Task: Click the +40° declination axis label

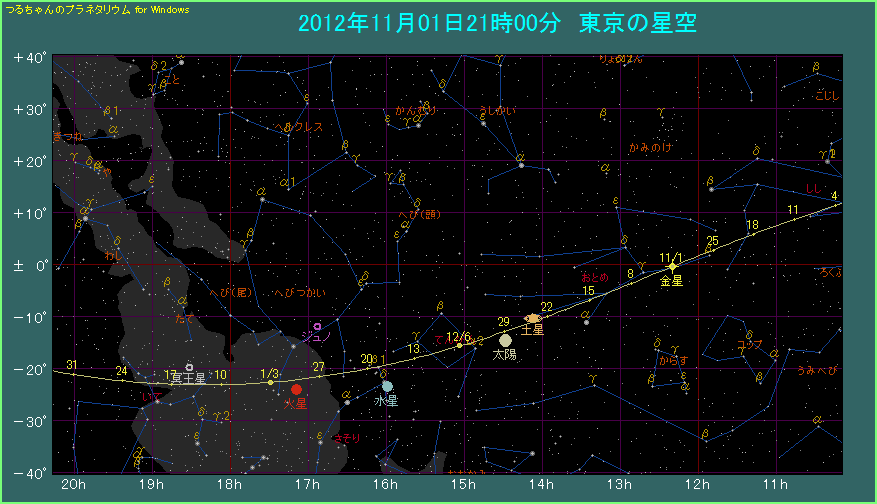Action: click(30, 58)
